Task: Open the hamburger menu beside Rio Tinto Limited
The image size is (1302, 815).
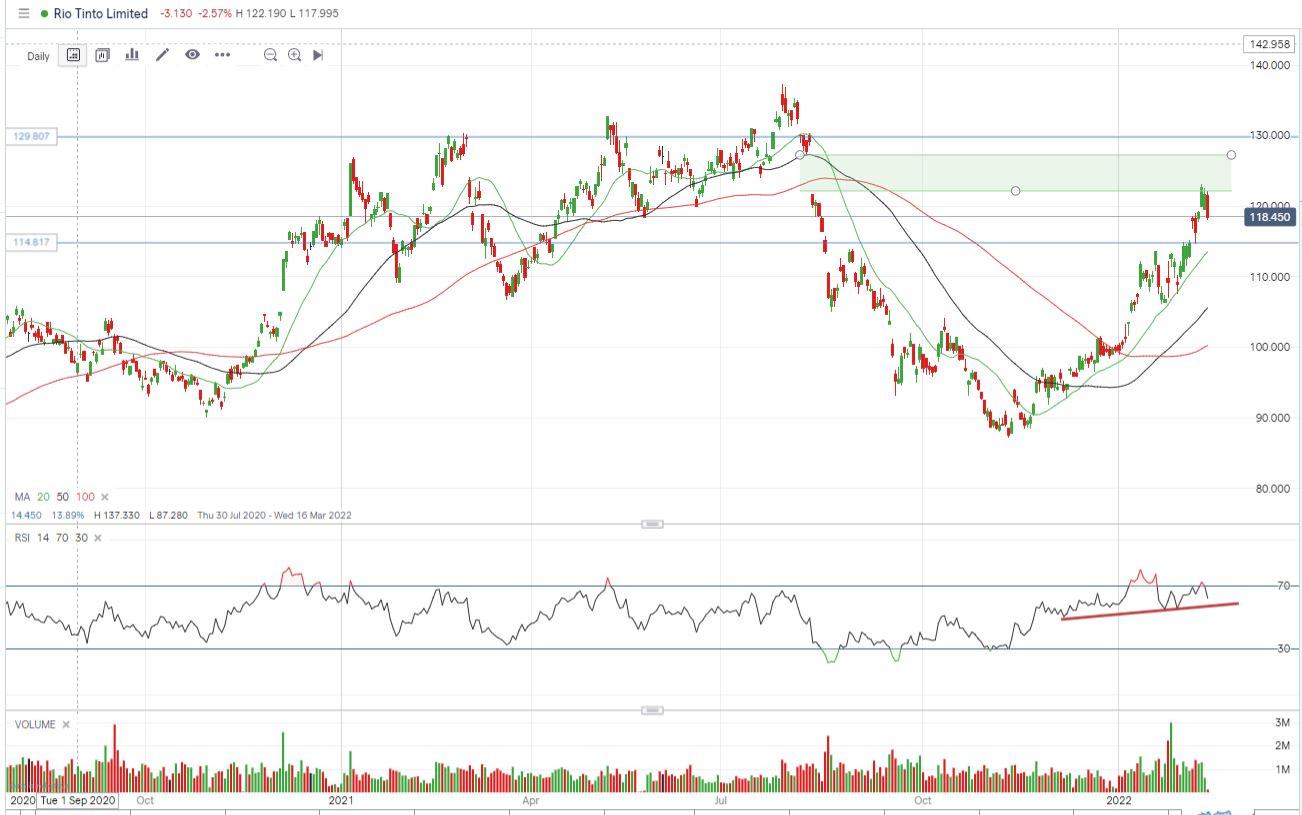Action: [24, 14]
